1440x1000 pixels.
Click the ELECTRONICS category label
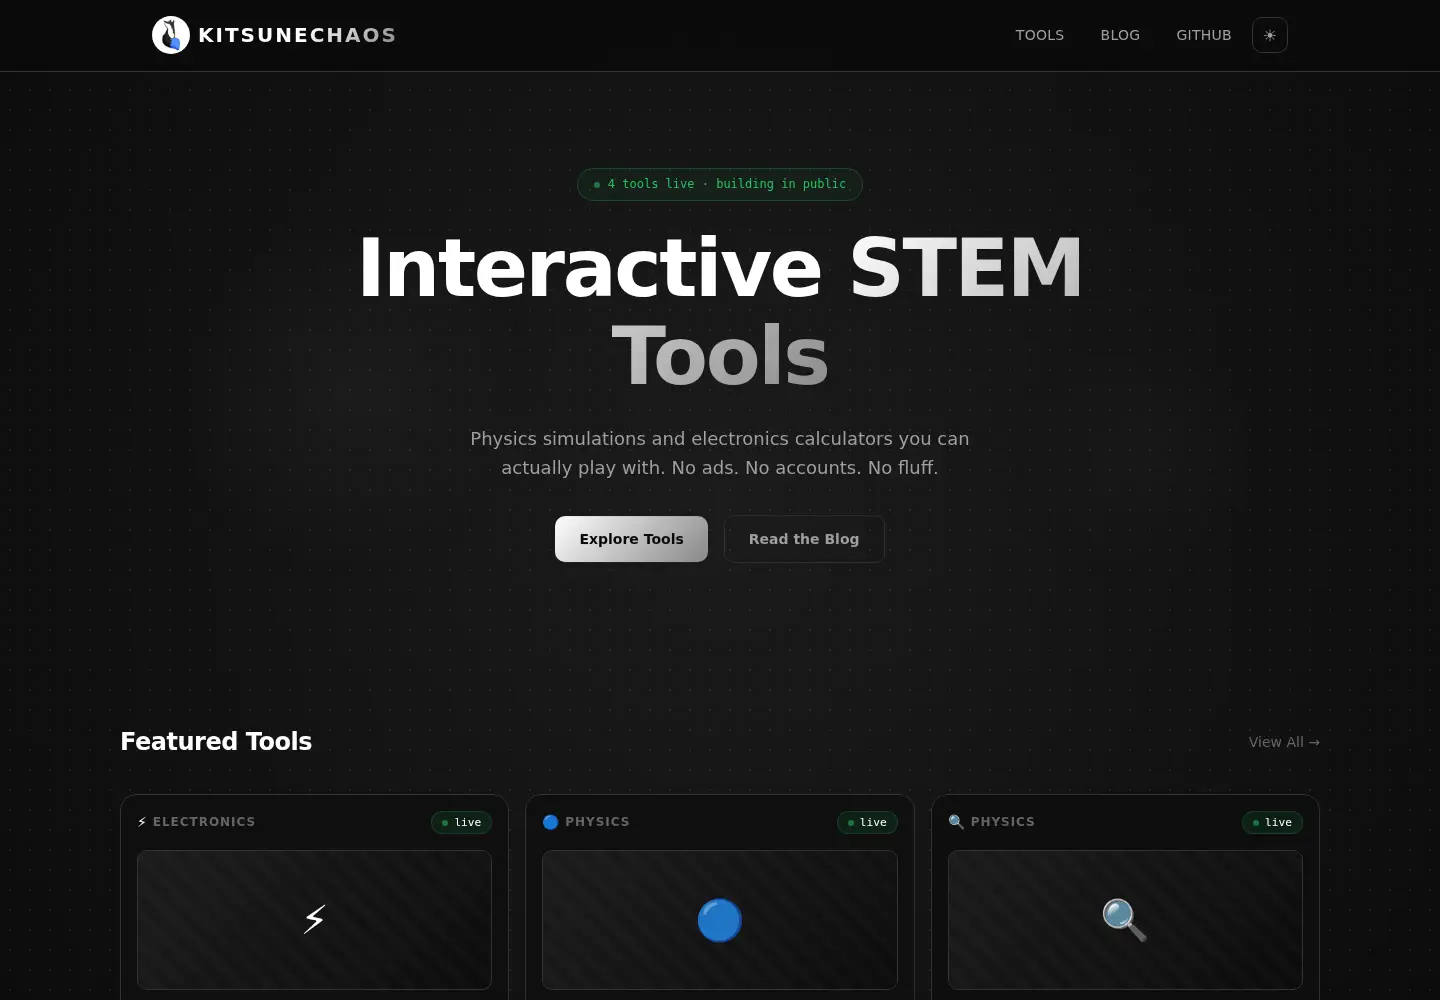click(204, 822)
